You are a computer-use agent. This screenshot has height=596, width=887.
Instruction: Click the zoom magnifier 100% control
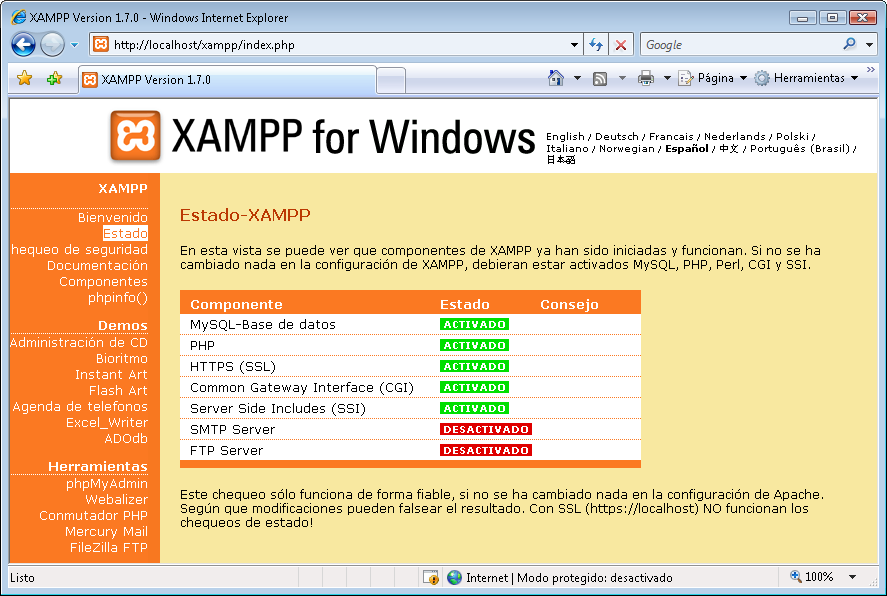point(812,577)
